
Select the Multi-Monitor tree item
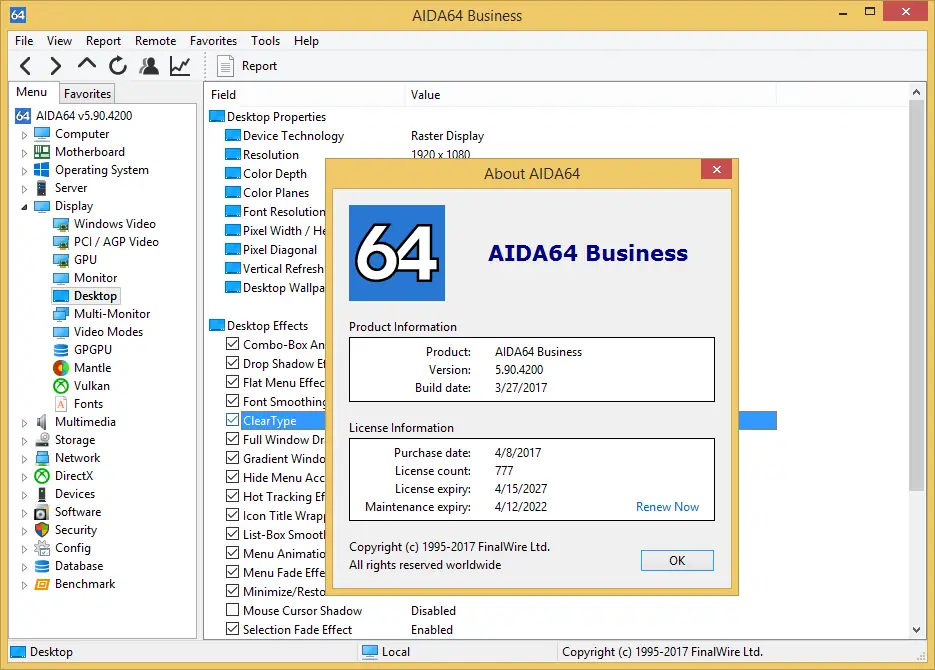coord(112,314)
